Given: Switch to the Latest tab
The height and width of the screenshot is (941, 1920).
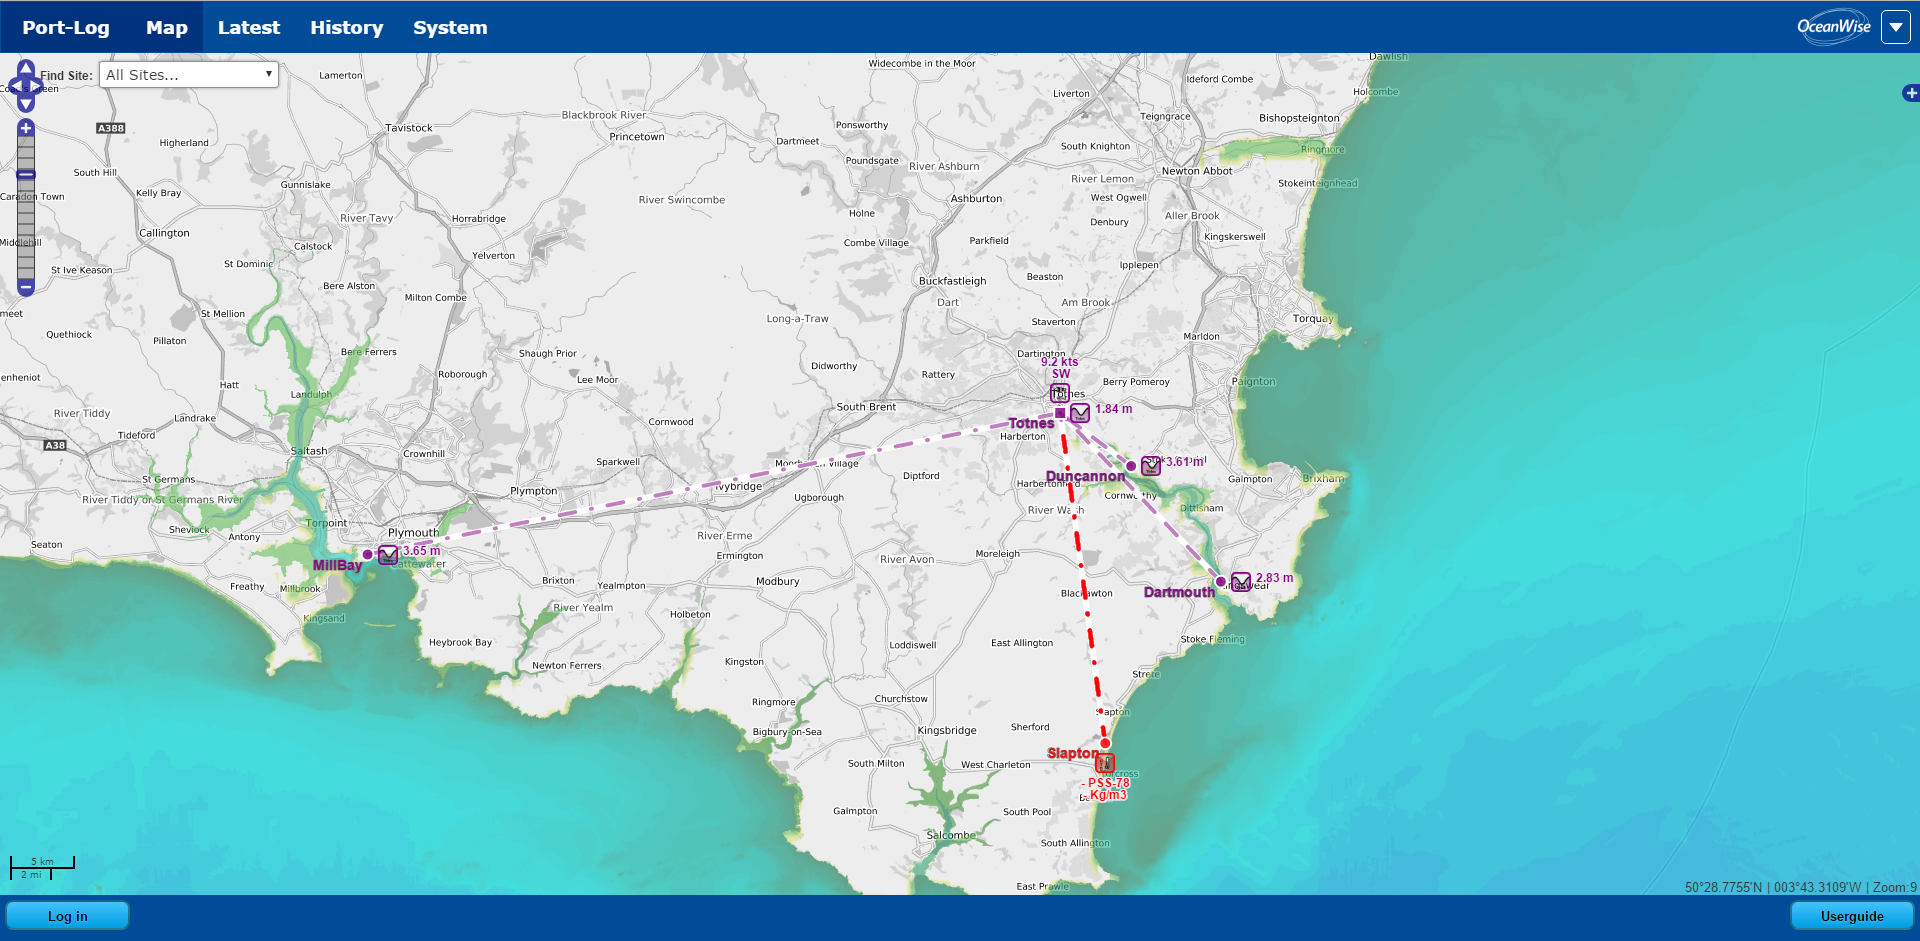Looking at the screenshot, I should point(249,27).
